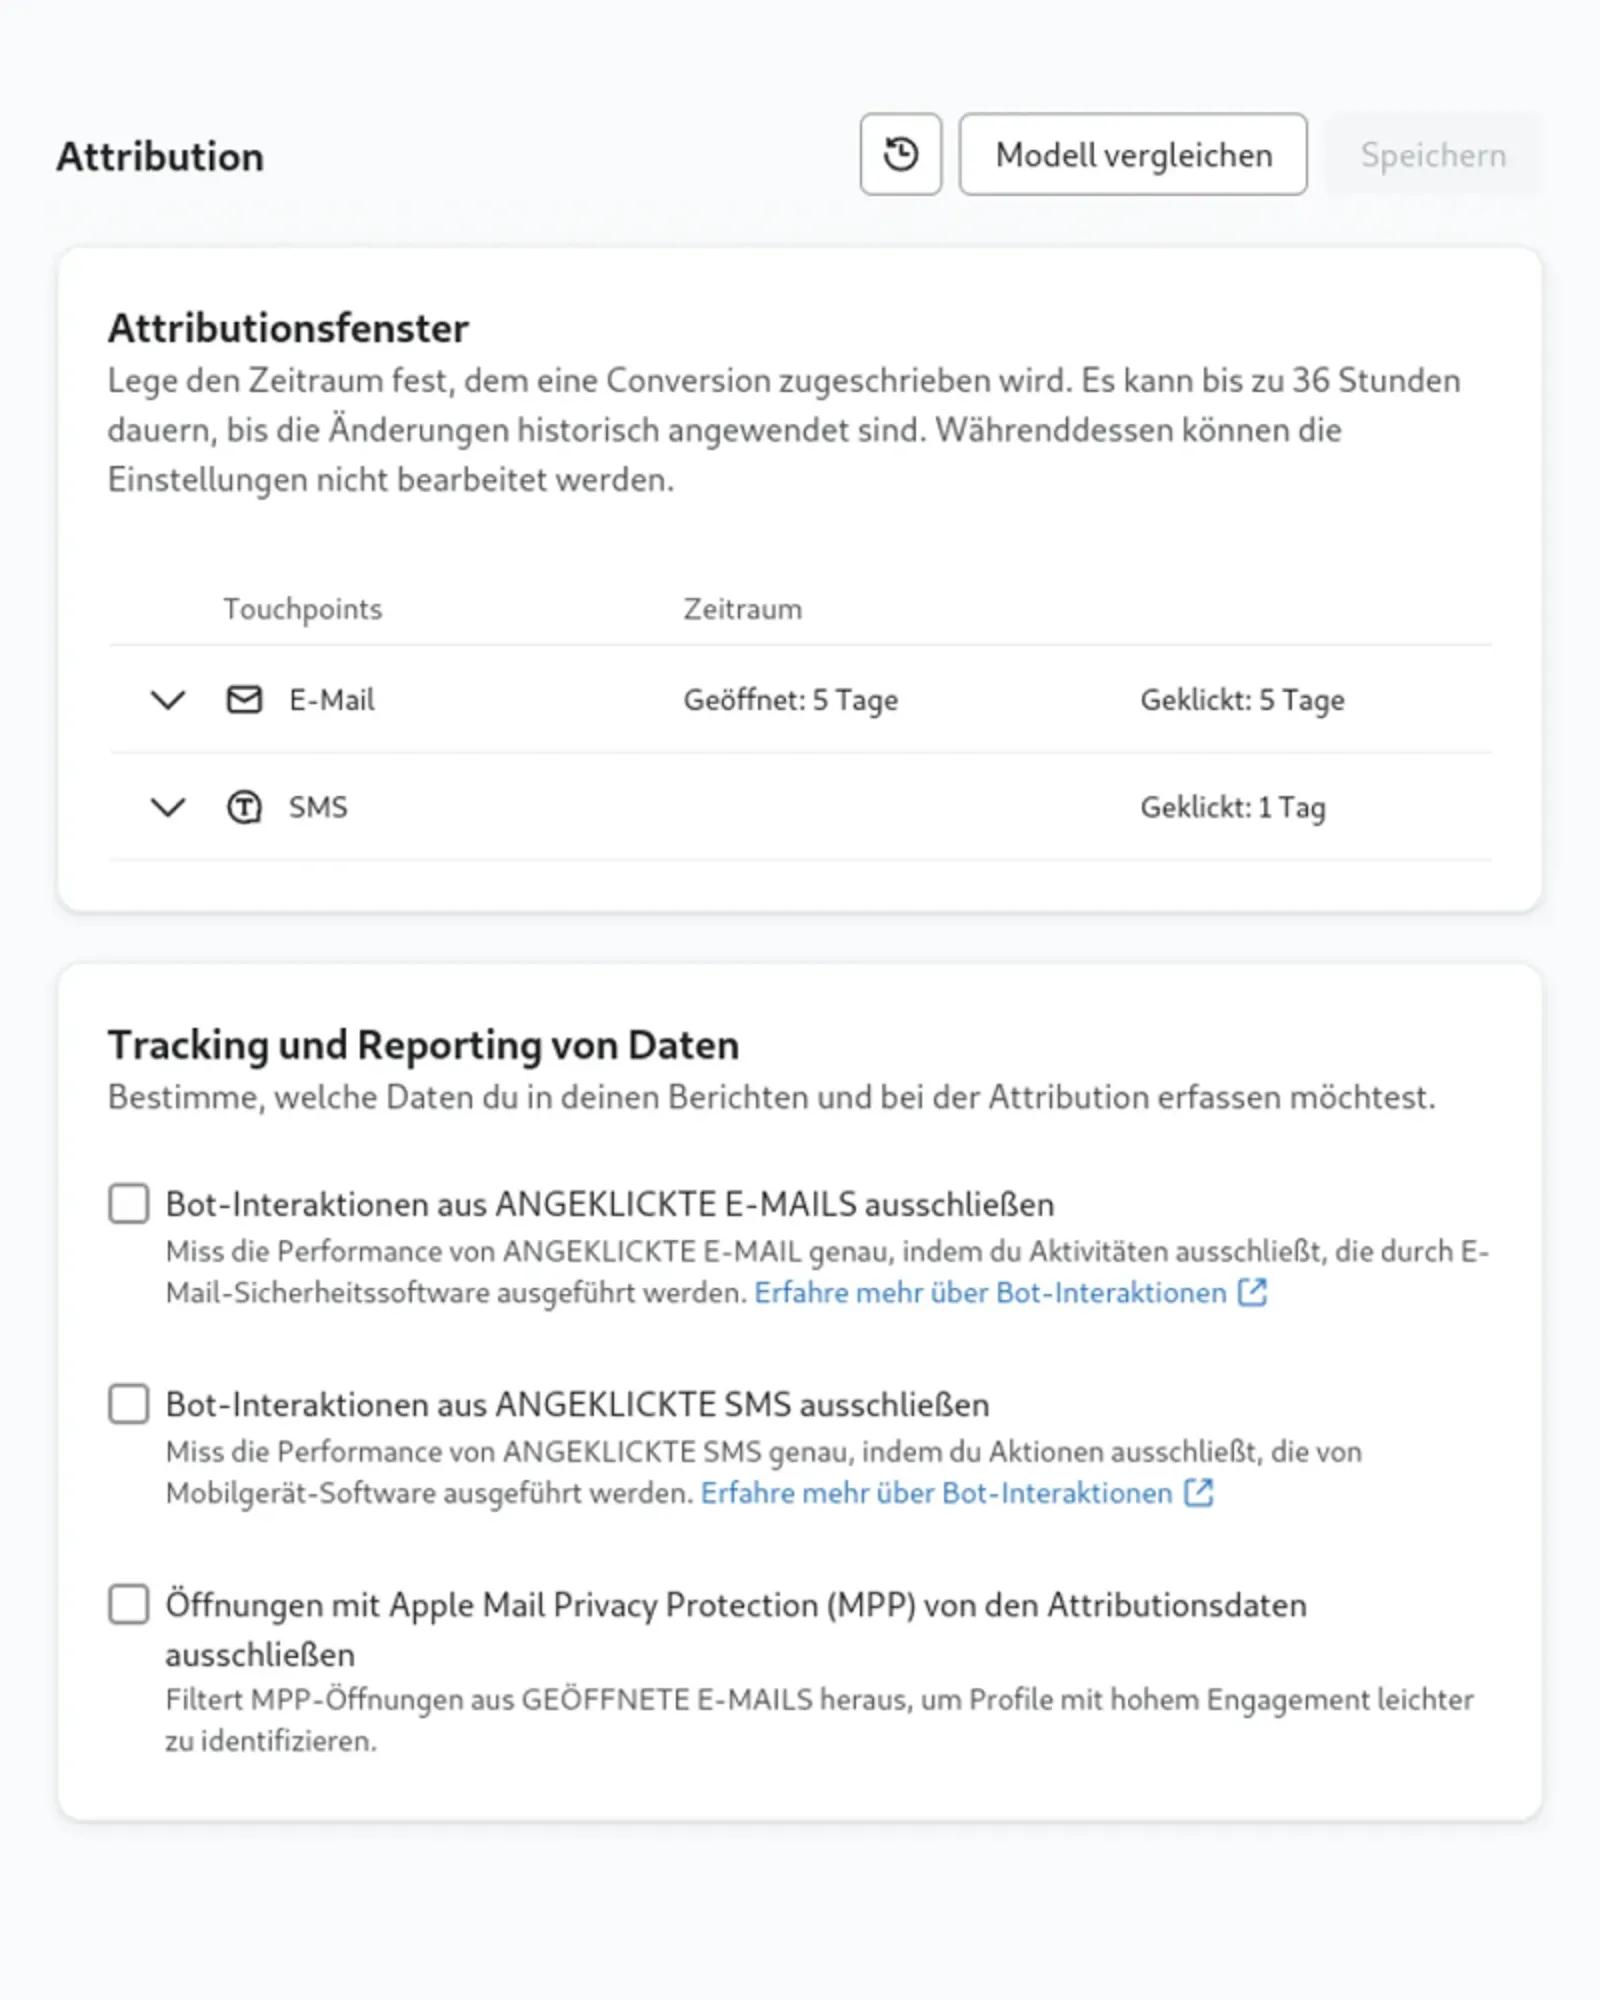The width and height of the screenshot is (1600, 2000).
Task: Enable excluding bot interactions from angeklickte E-Mails
Action: coord(128,1205)
